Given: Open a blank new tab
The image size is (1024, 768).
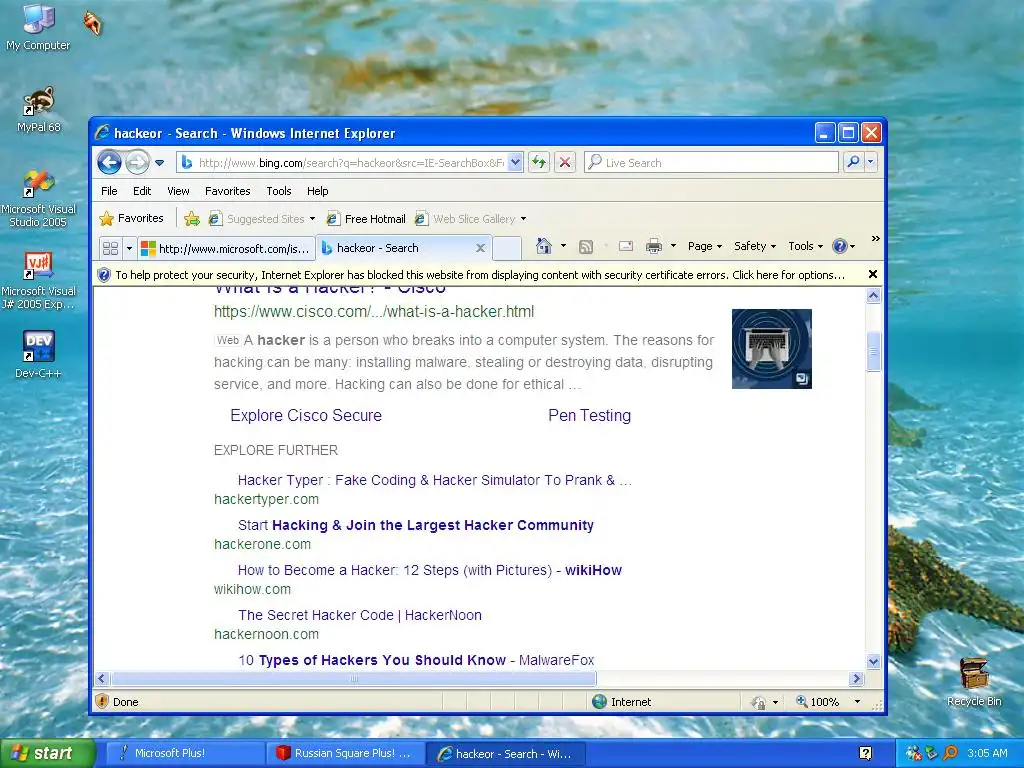Looking at the screenshot, I should click(x=507, y=248).
